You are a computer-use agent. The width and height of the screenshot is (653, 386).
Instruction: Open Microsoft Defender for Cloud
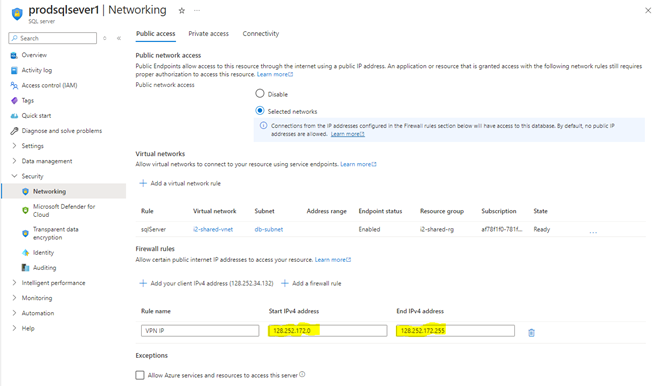point(64,210)
